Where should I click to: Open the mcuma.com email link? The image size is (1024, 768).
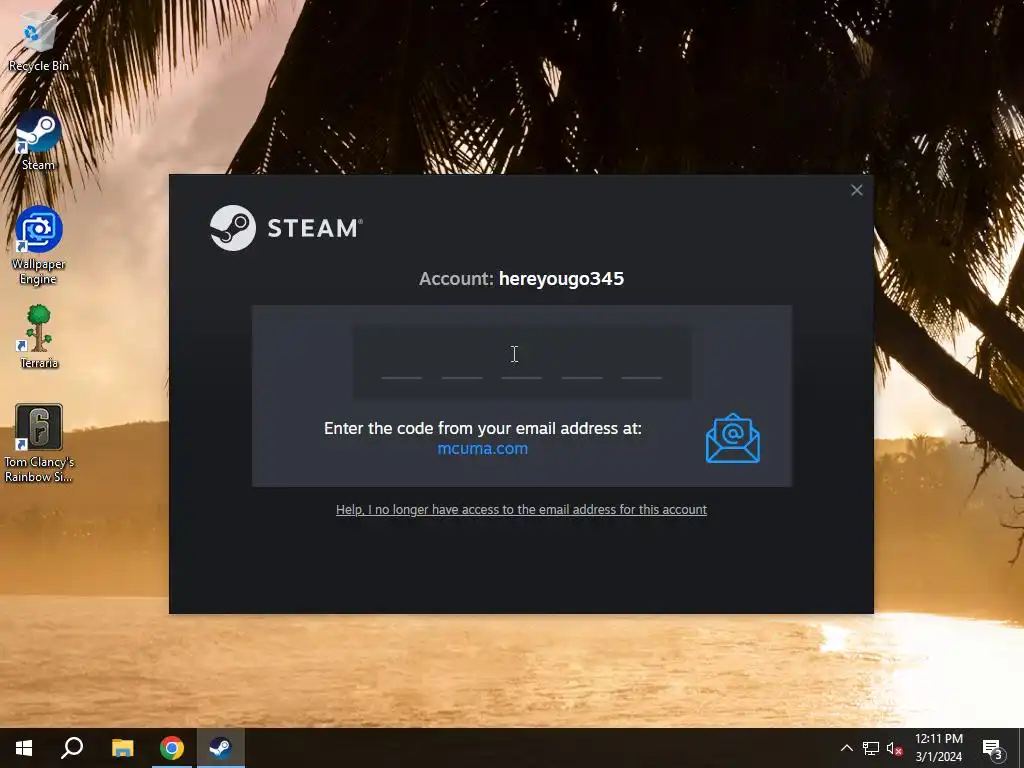[x=483, y=449]
